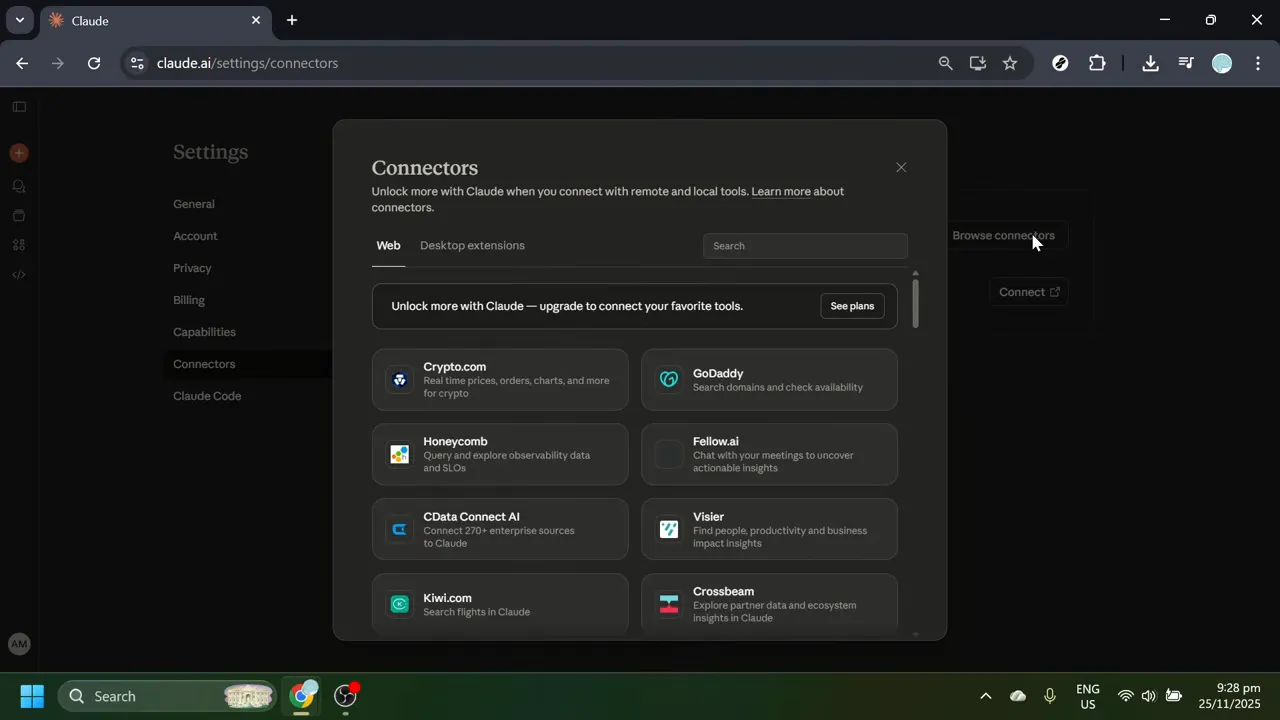
Task: Click the install app icon in address bar
Action: (978, 63)
